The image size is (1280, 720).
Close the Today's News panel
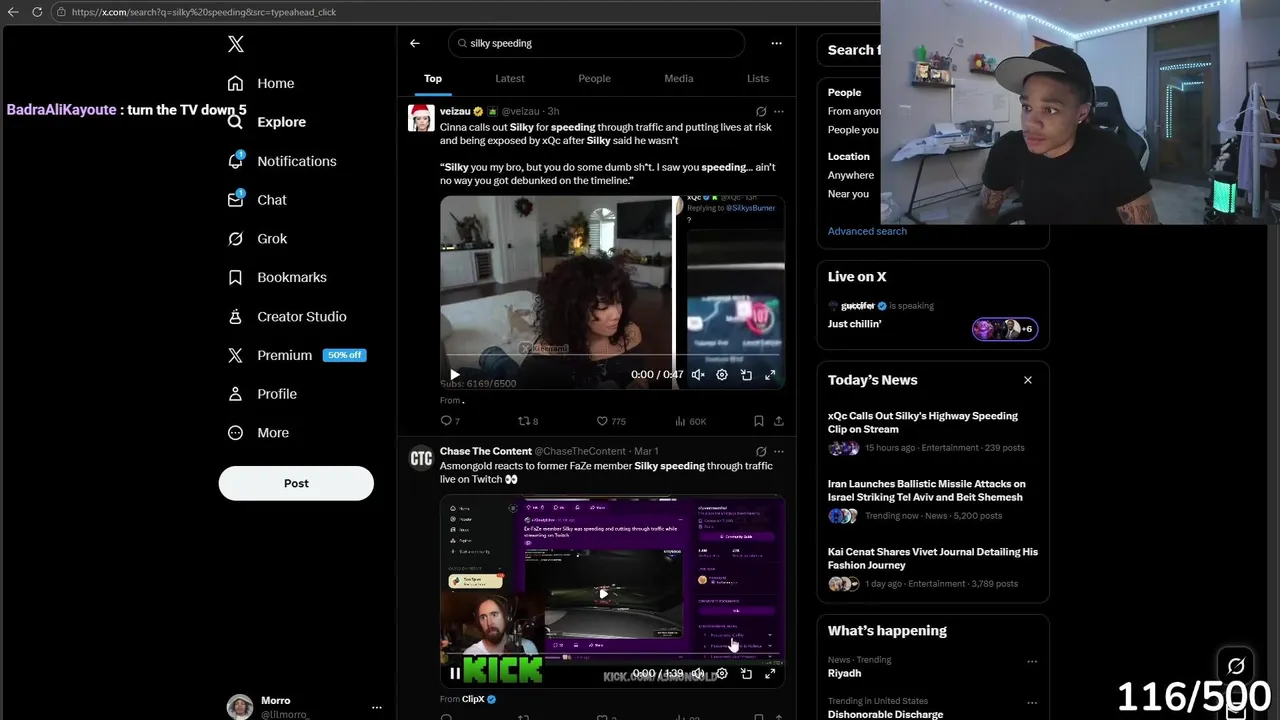(1027, 380)
